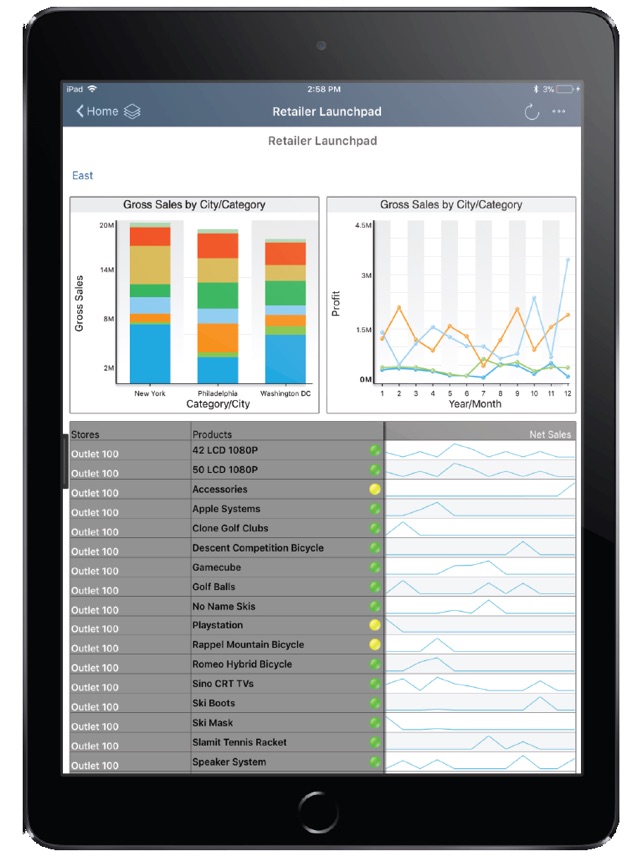
Task: Open the more options ellipsis
Action: coord(558,111)
